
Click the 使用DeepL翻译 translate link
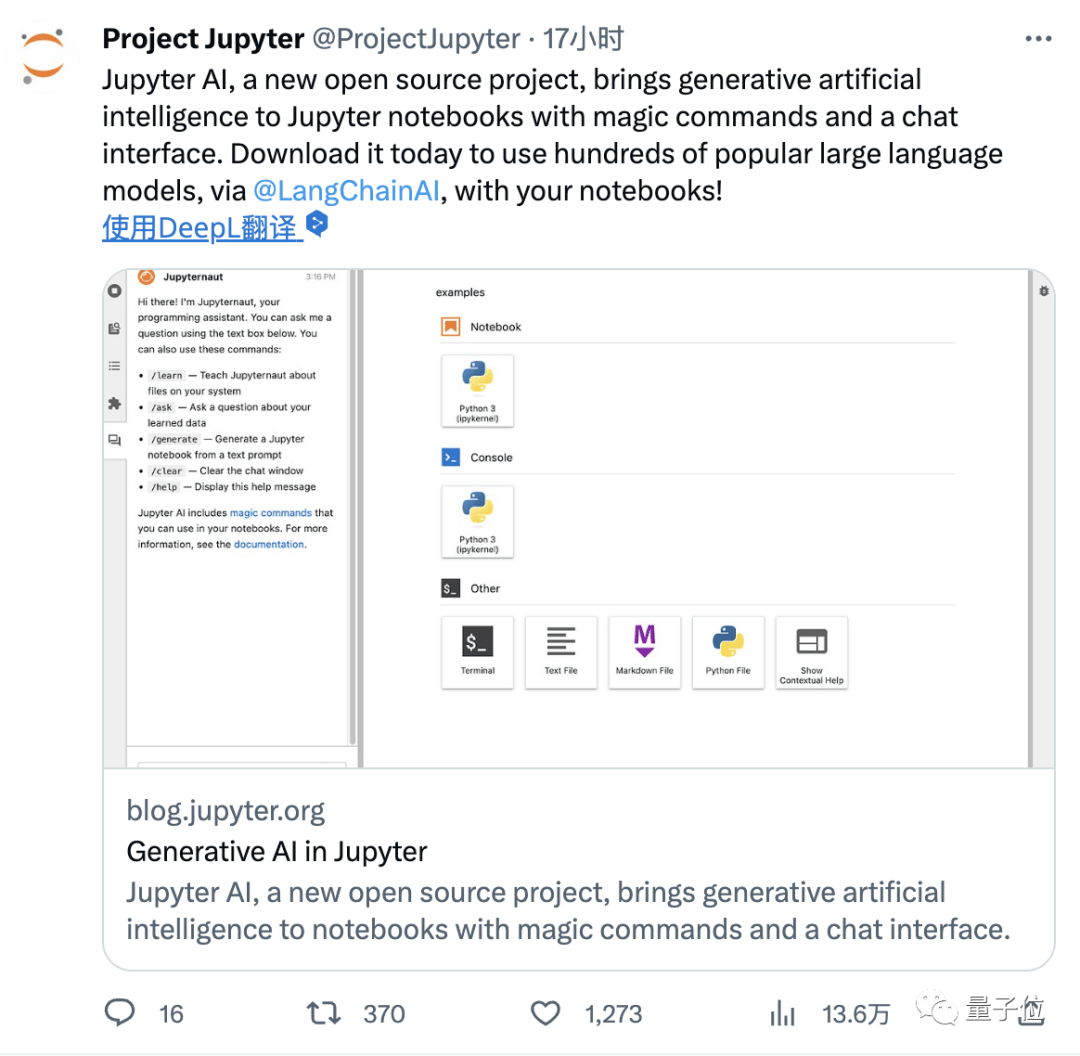200,228
